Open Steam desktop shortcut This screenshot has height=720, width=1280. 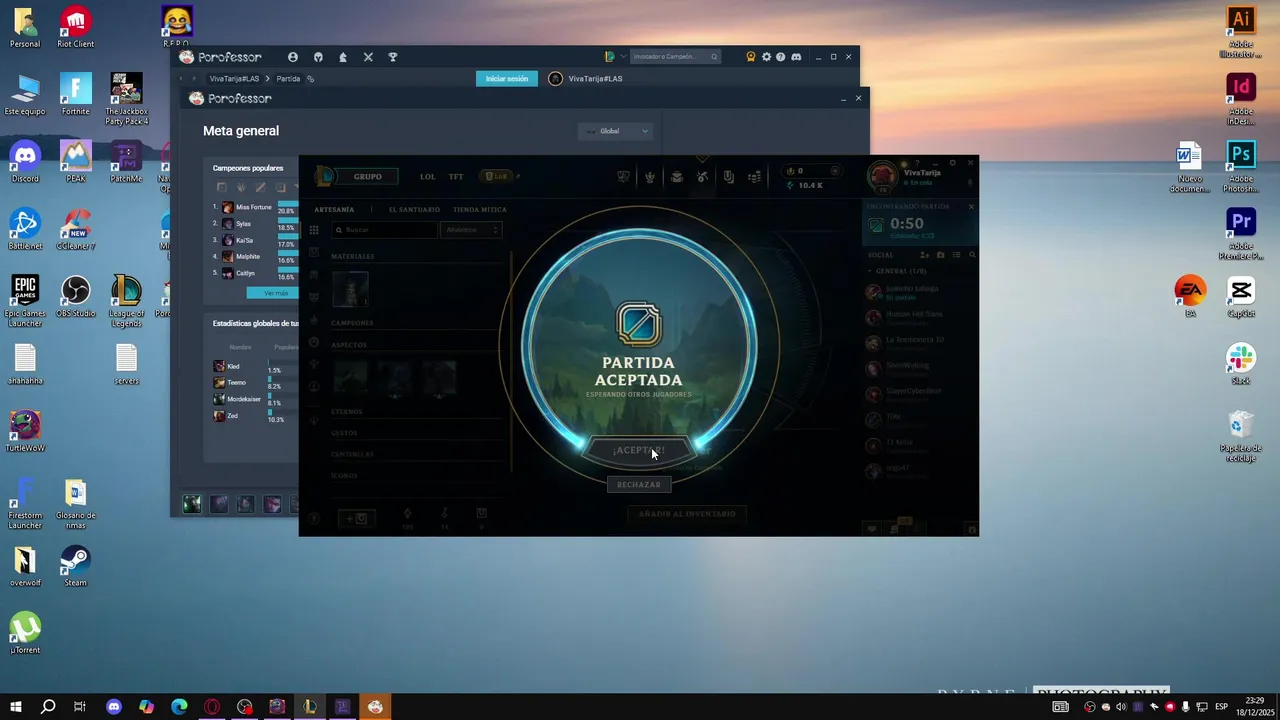76,566
